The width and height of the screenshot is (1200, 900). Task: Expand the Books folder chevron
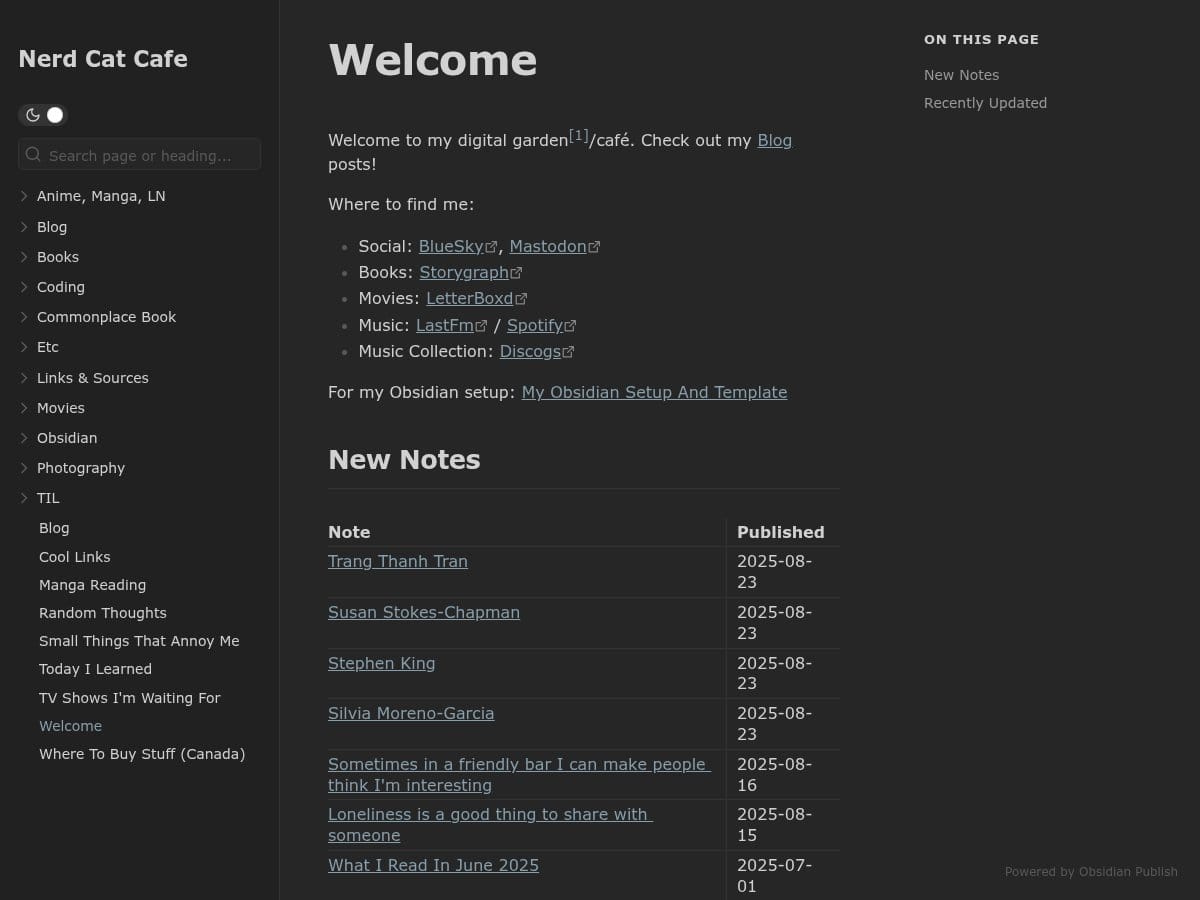[24, 257]
